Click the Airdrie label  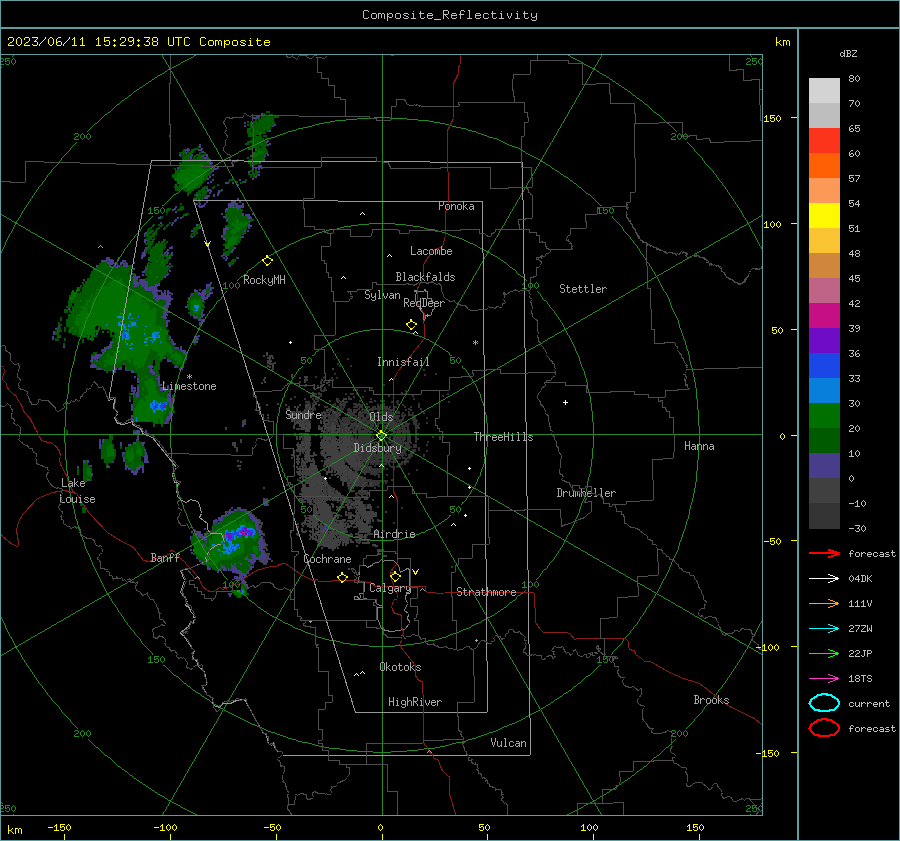[x=394, y=534]
